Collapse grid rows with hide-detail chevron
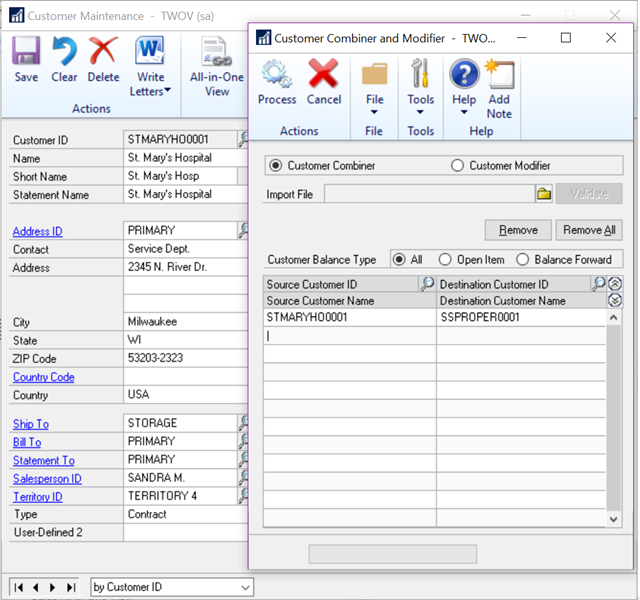The width and height of the screenshot is (640, 600). tap(615, 283)
